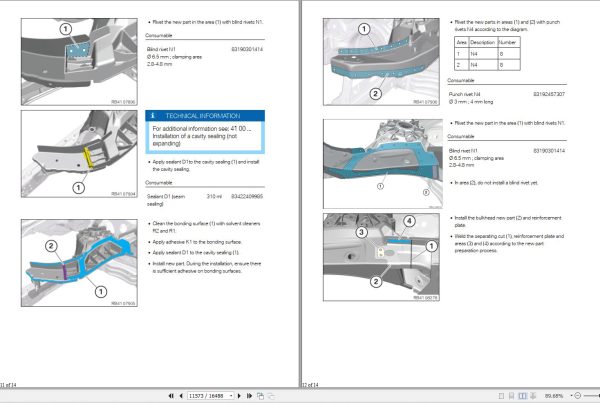The width and height of the screenshot is (600, 403).
Task: Click the blind rivet area illustration thumbnail
Action: tap(79, 62)
